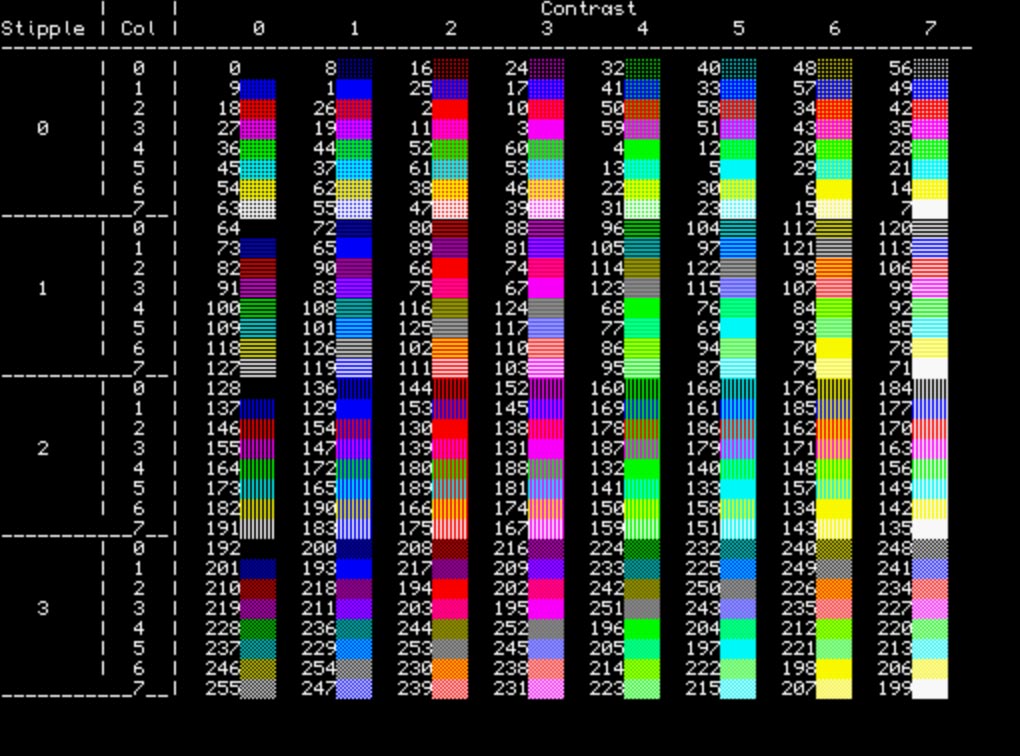This screenshot has height=756, width=1020.
Task: Choose the light blue swatch labeled 247
Action: click(x=355, y=689)
